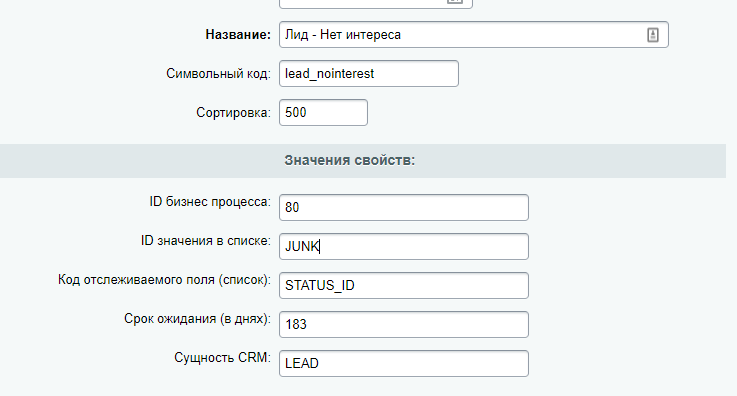Screen dimensions: 737x396
Task: Click the 'ID бизнес процесса:' label
Action: point(210,202)
